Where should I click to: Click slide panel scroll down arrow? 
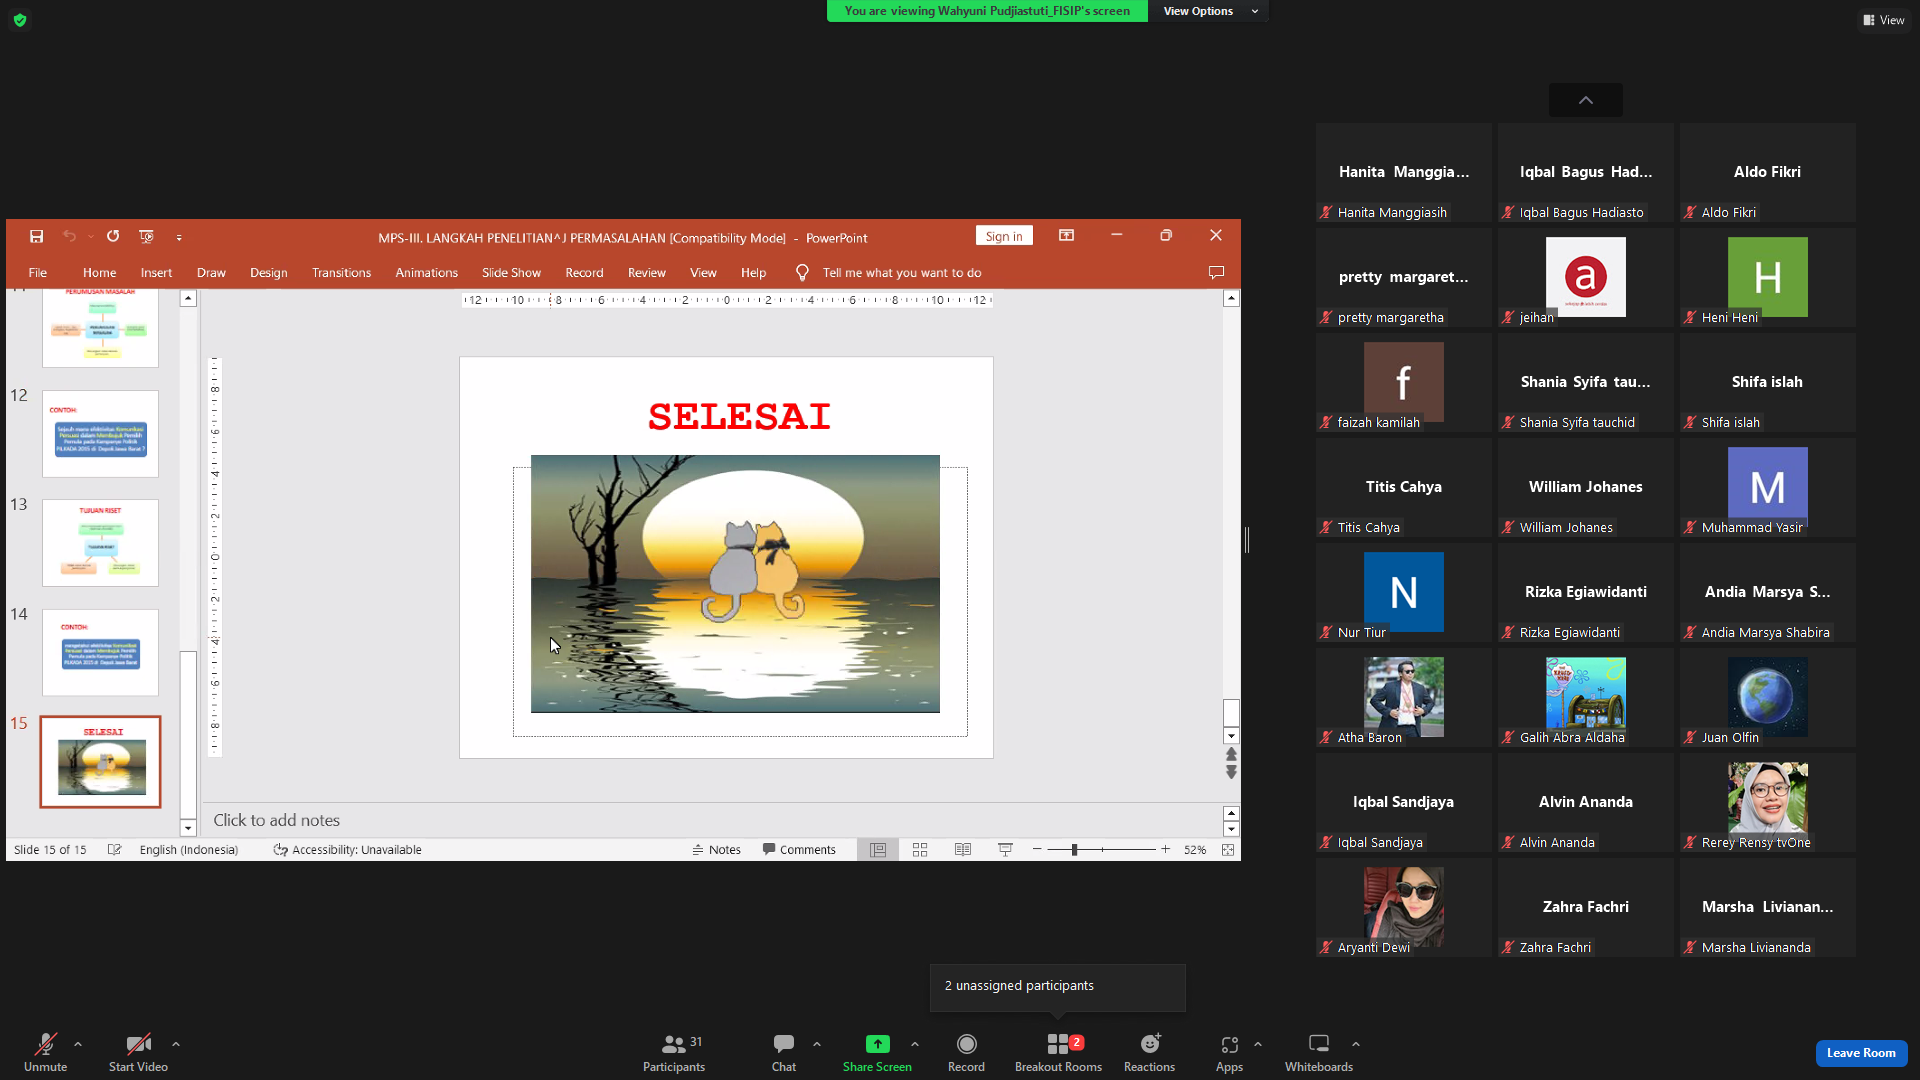[188, 828]
